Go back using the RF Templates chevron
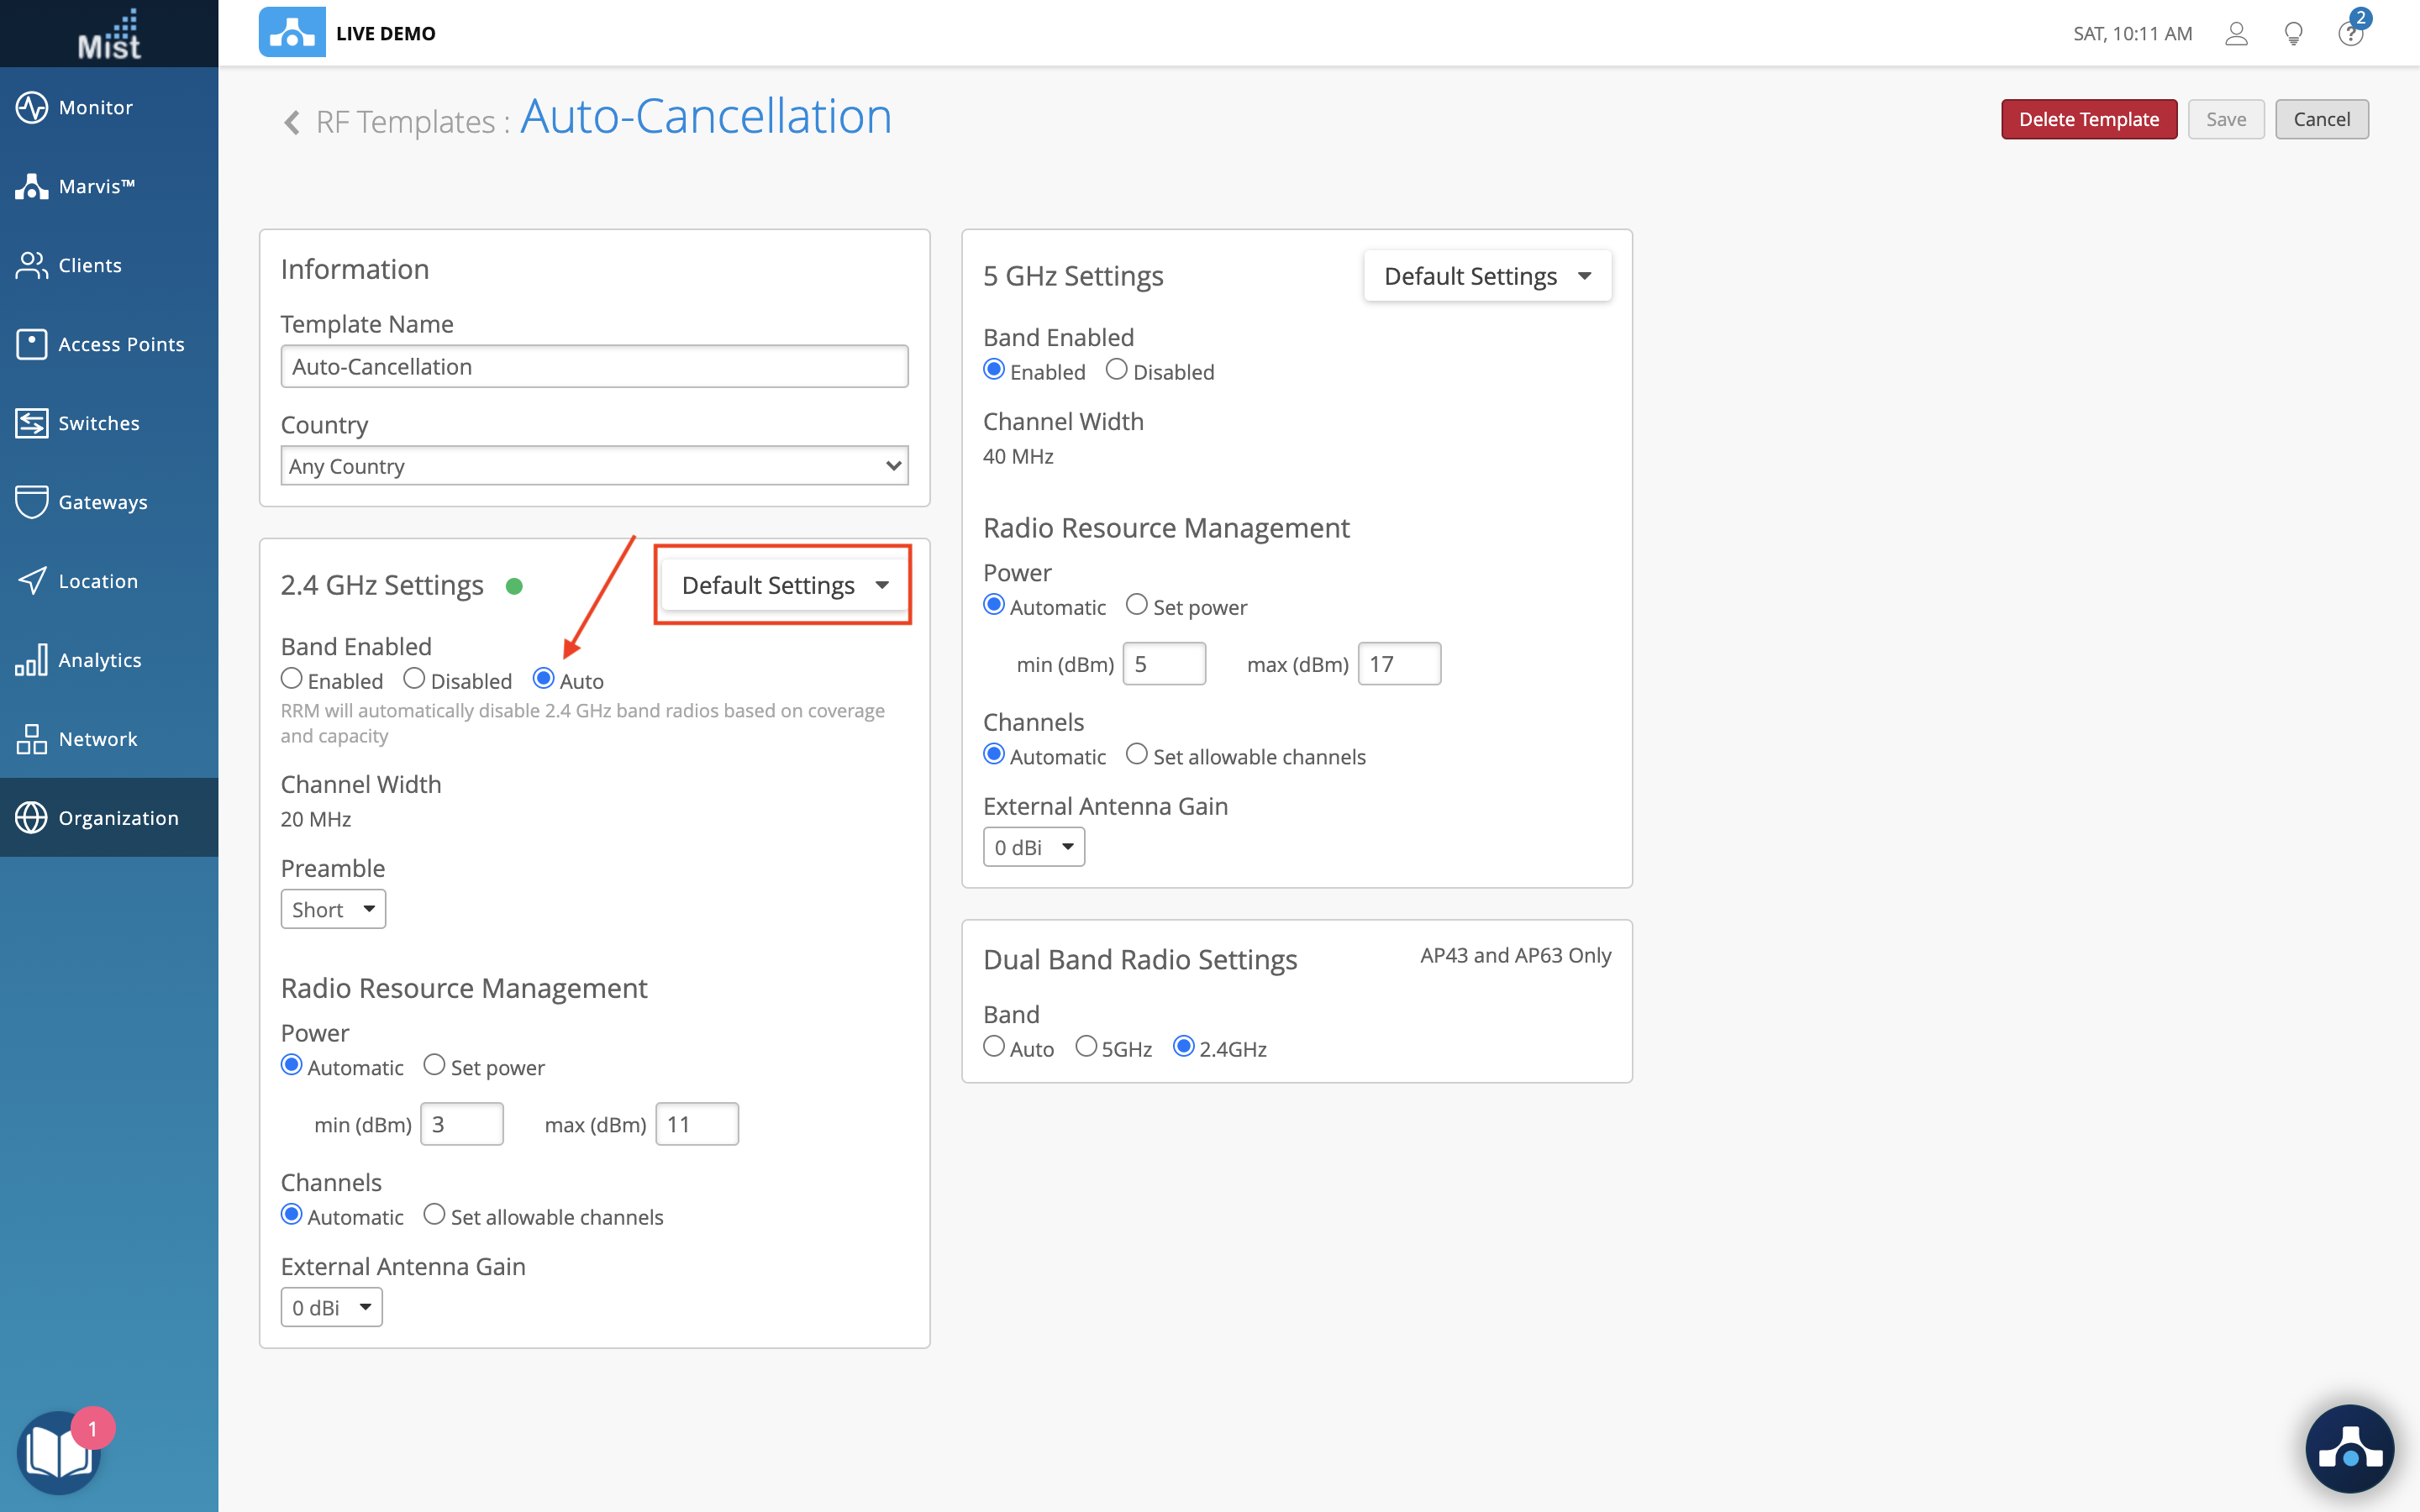This screenshot has width=2420, height=1512. tap(292, 122)
